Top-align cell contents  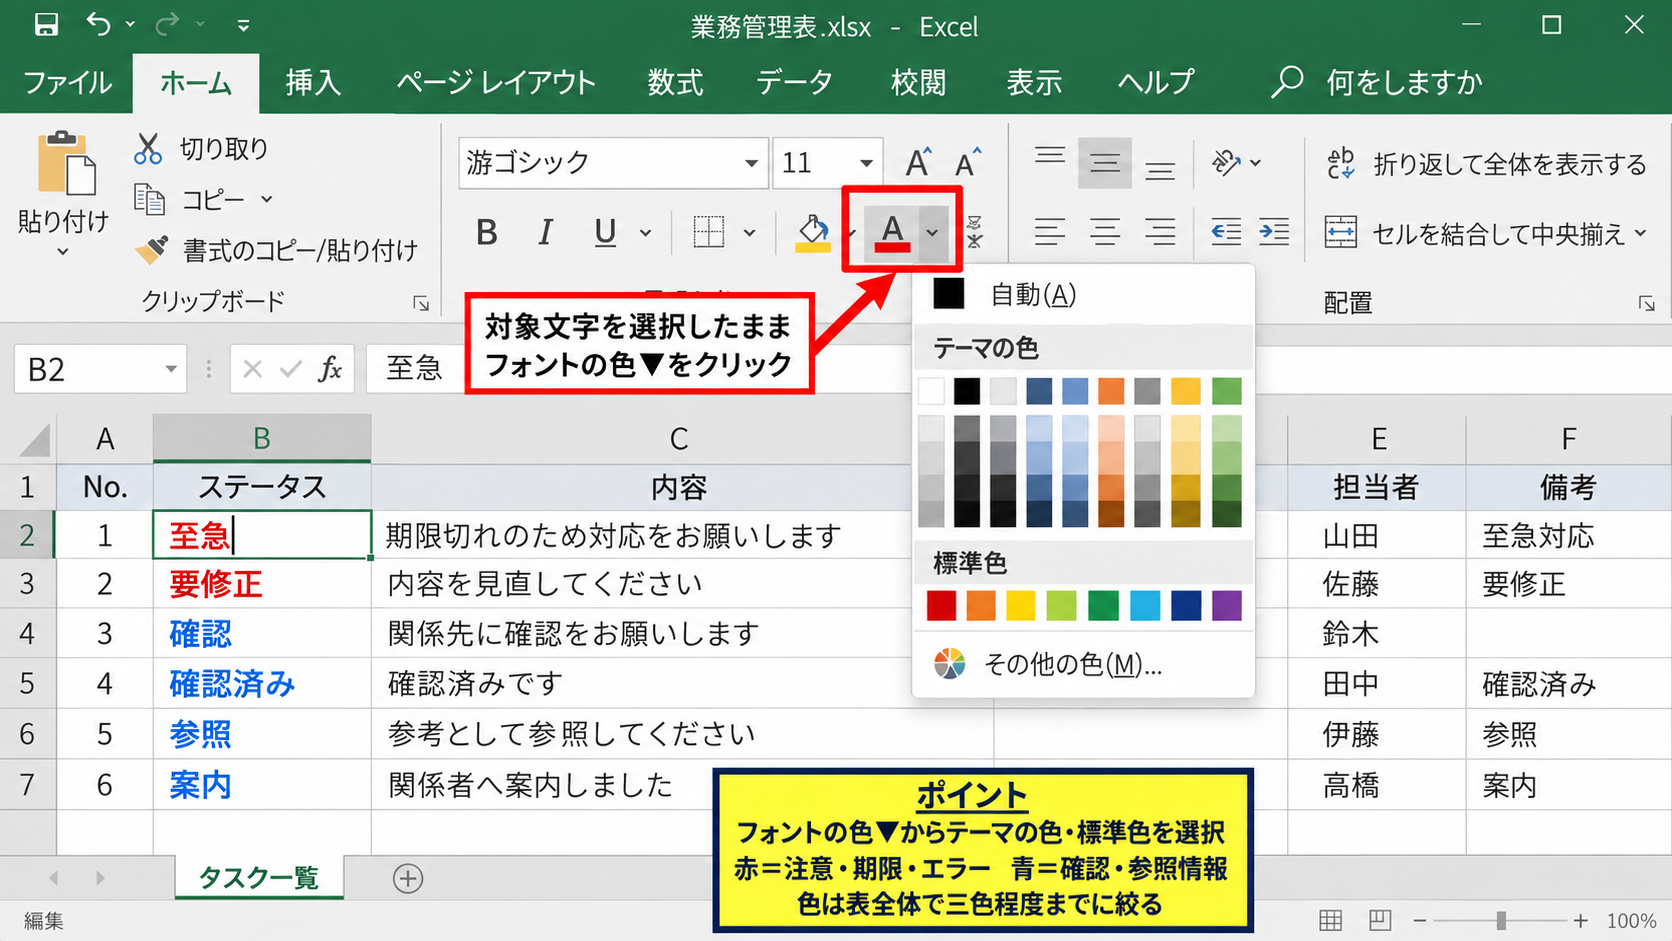pos(1049,157)
